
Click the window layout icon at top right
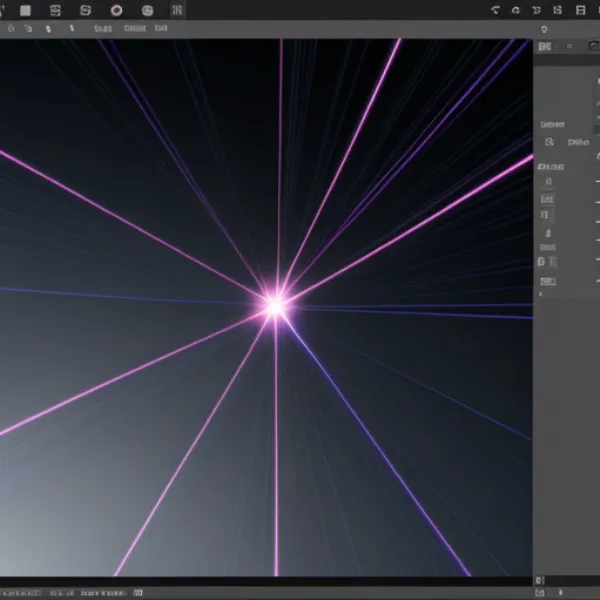(x=580, y=10)
